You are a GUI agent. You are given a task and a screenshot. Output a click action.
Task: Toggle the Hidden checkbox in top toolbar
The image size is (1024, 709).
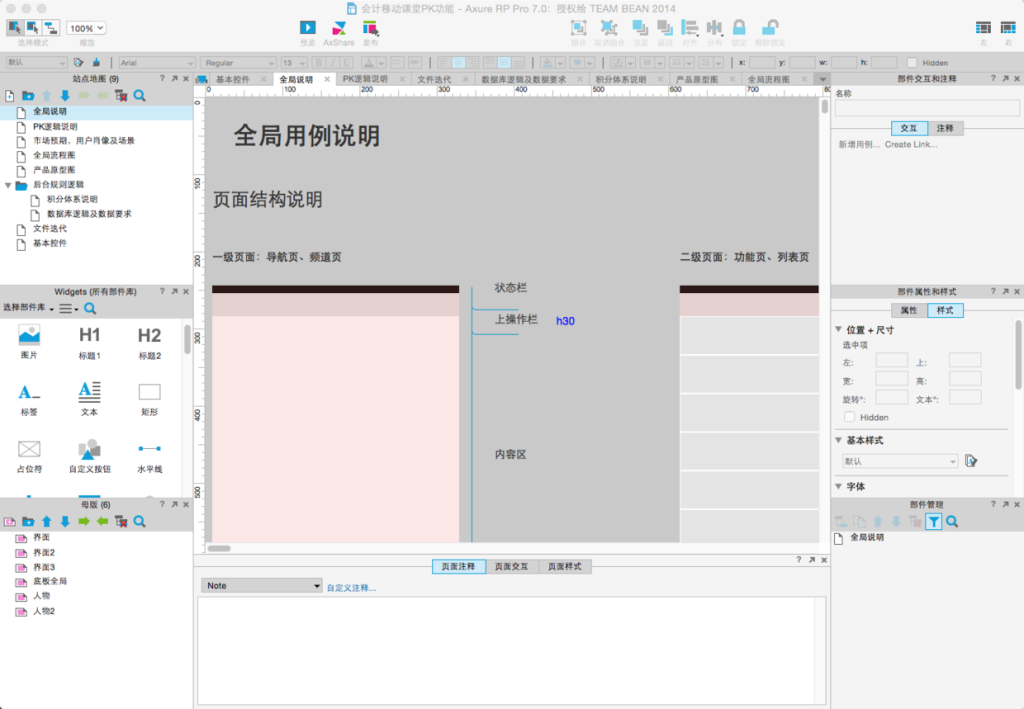coord(912,63)
